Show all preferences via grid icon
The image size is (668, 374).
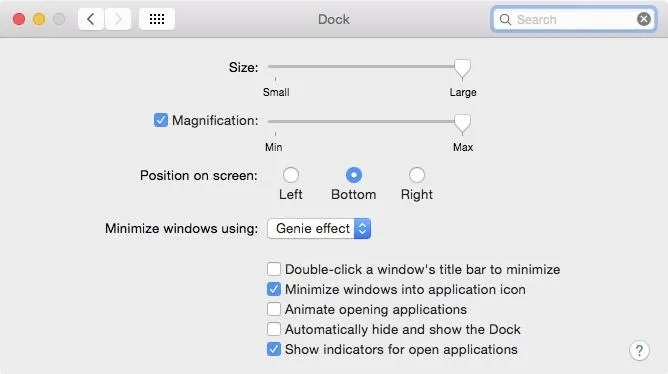coord(157,19)
